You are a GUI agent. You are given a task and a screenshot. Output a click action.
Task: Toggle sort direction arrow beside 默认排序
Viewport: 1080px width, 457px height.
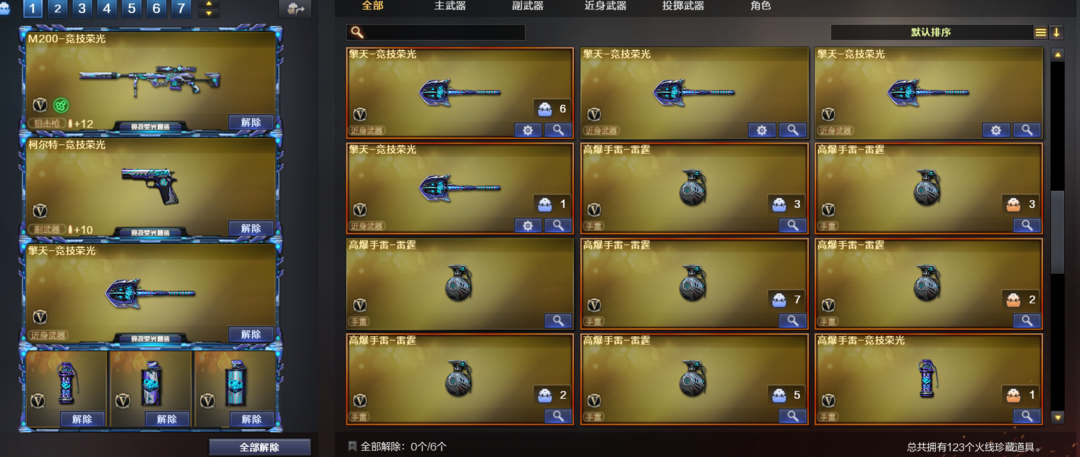[1057, 32]
